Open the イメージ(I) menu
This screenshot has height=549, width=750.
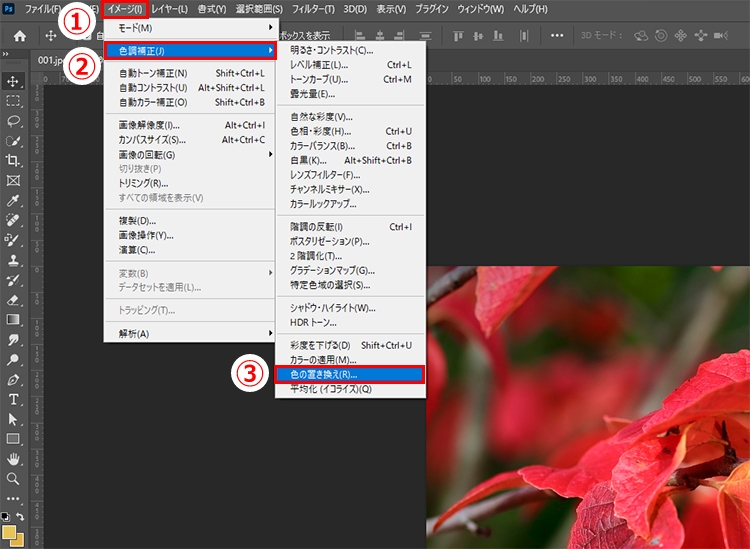125,9
